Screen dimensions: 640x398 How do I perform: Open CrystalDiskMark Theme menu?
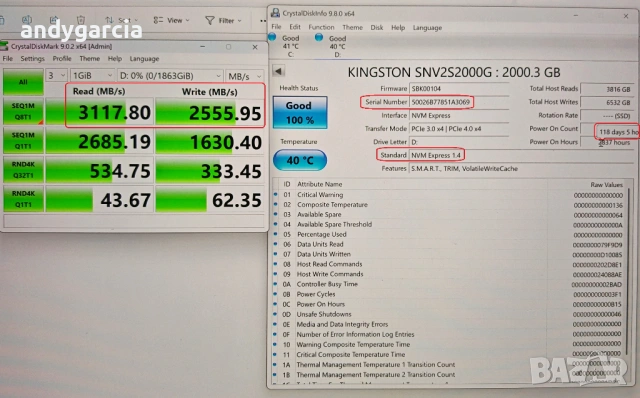(89, 58)
